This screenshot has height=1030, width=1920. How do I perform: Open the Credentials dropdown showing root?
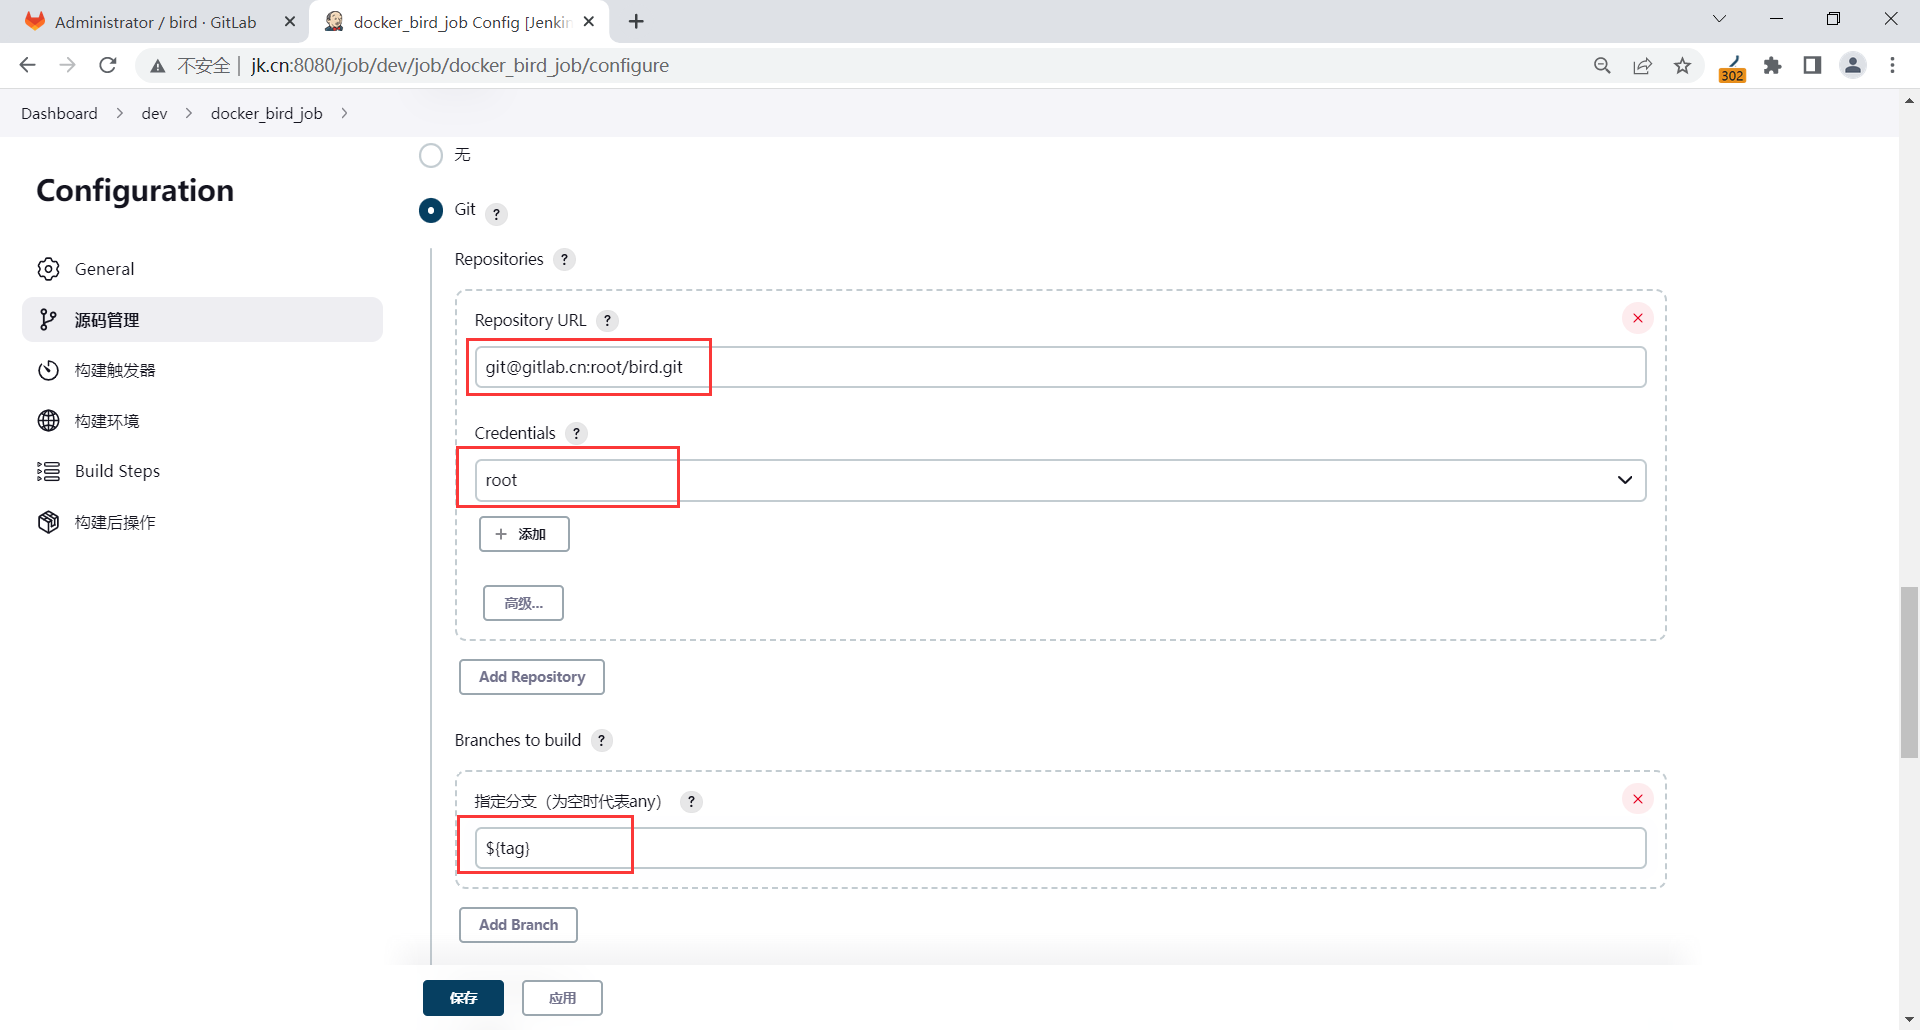(x=1060, y=480)
